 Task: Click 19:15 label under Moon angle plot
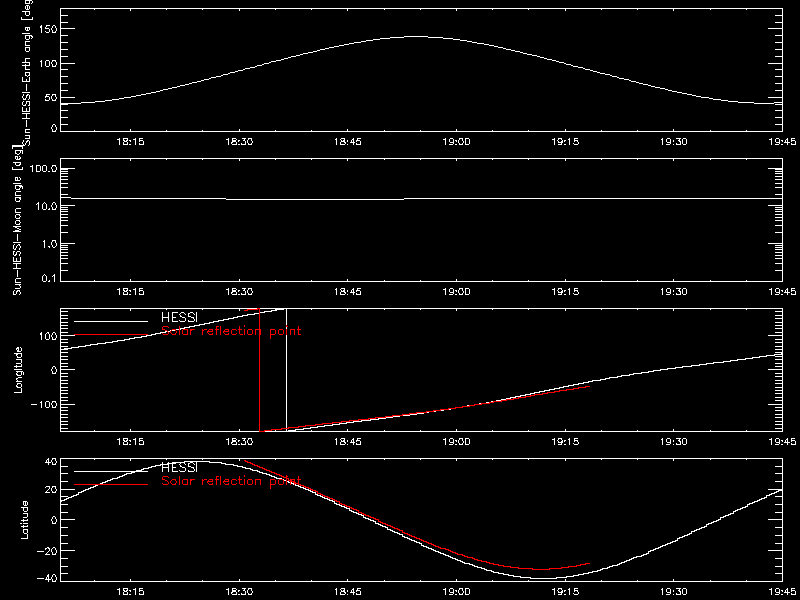point(565,292)
